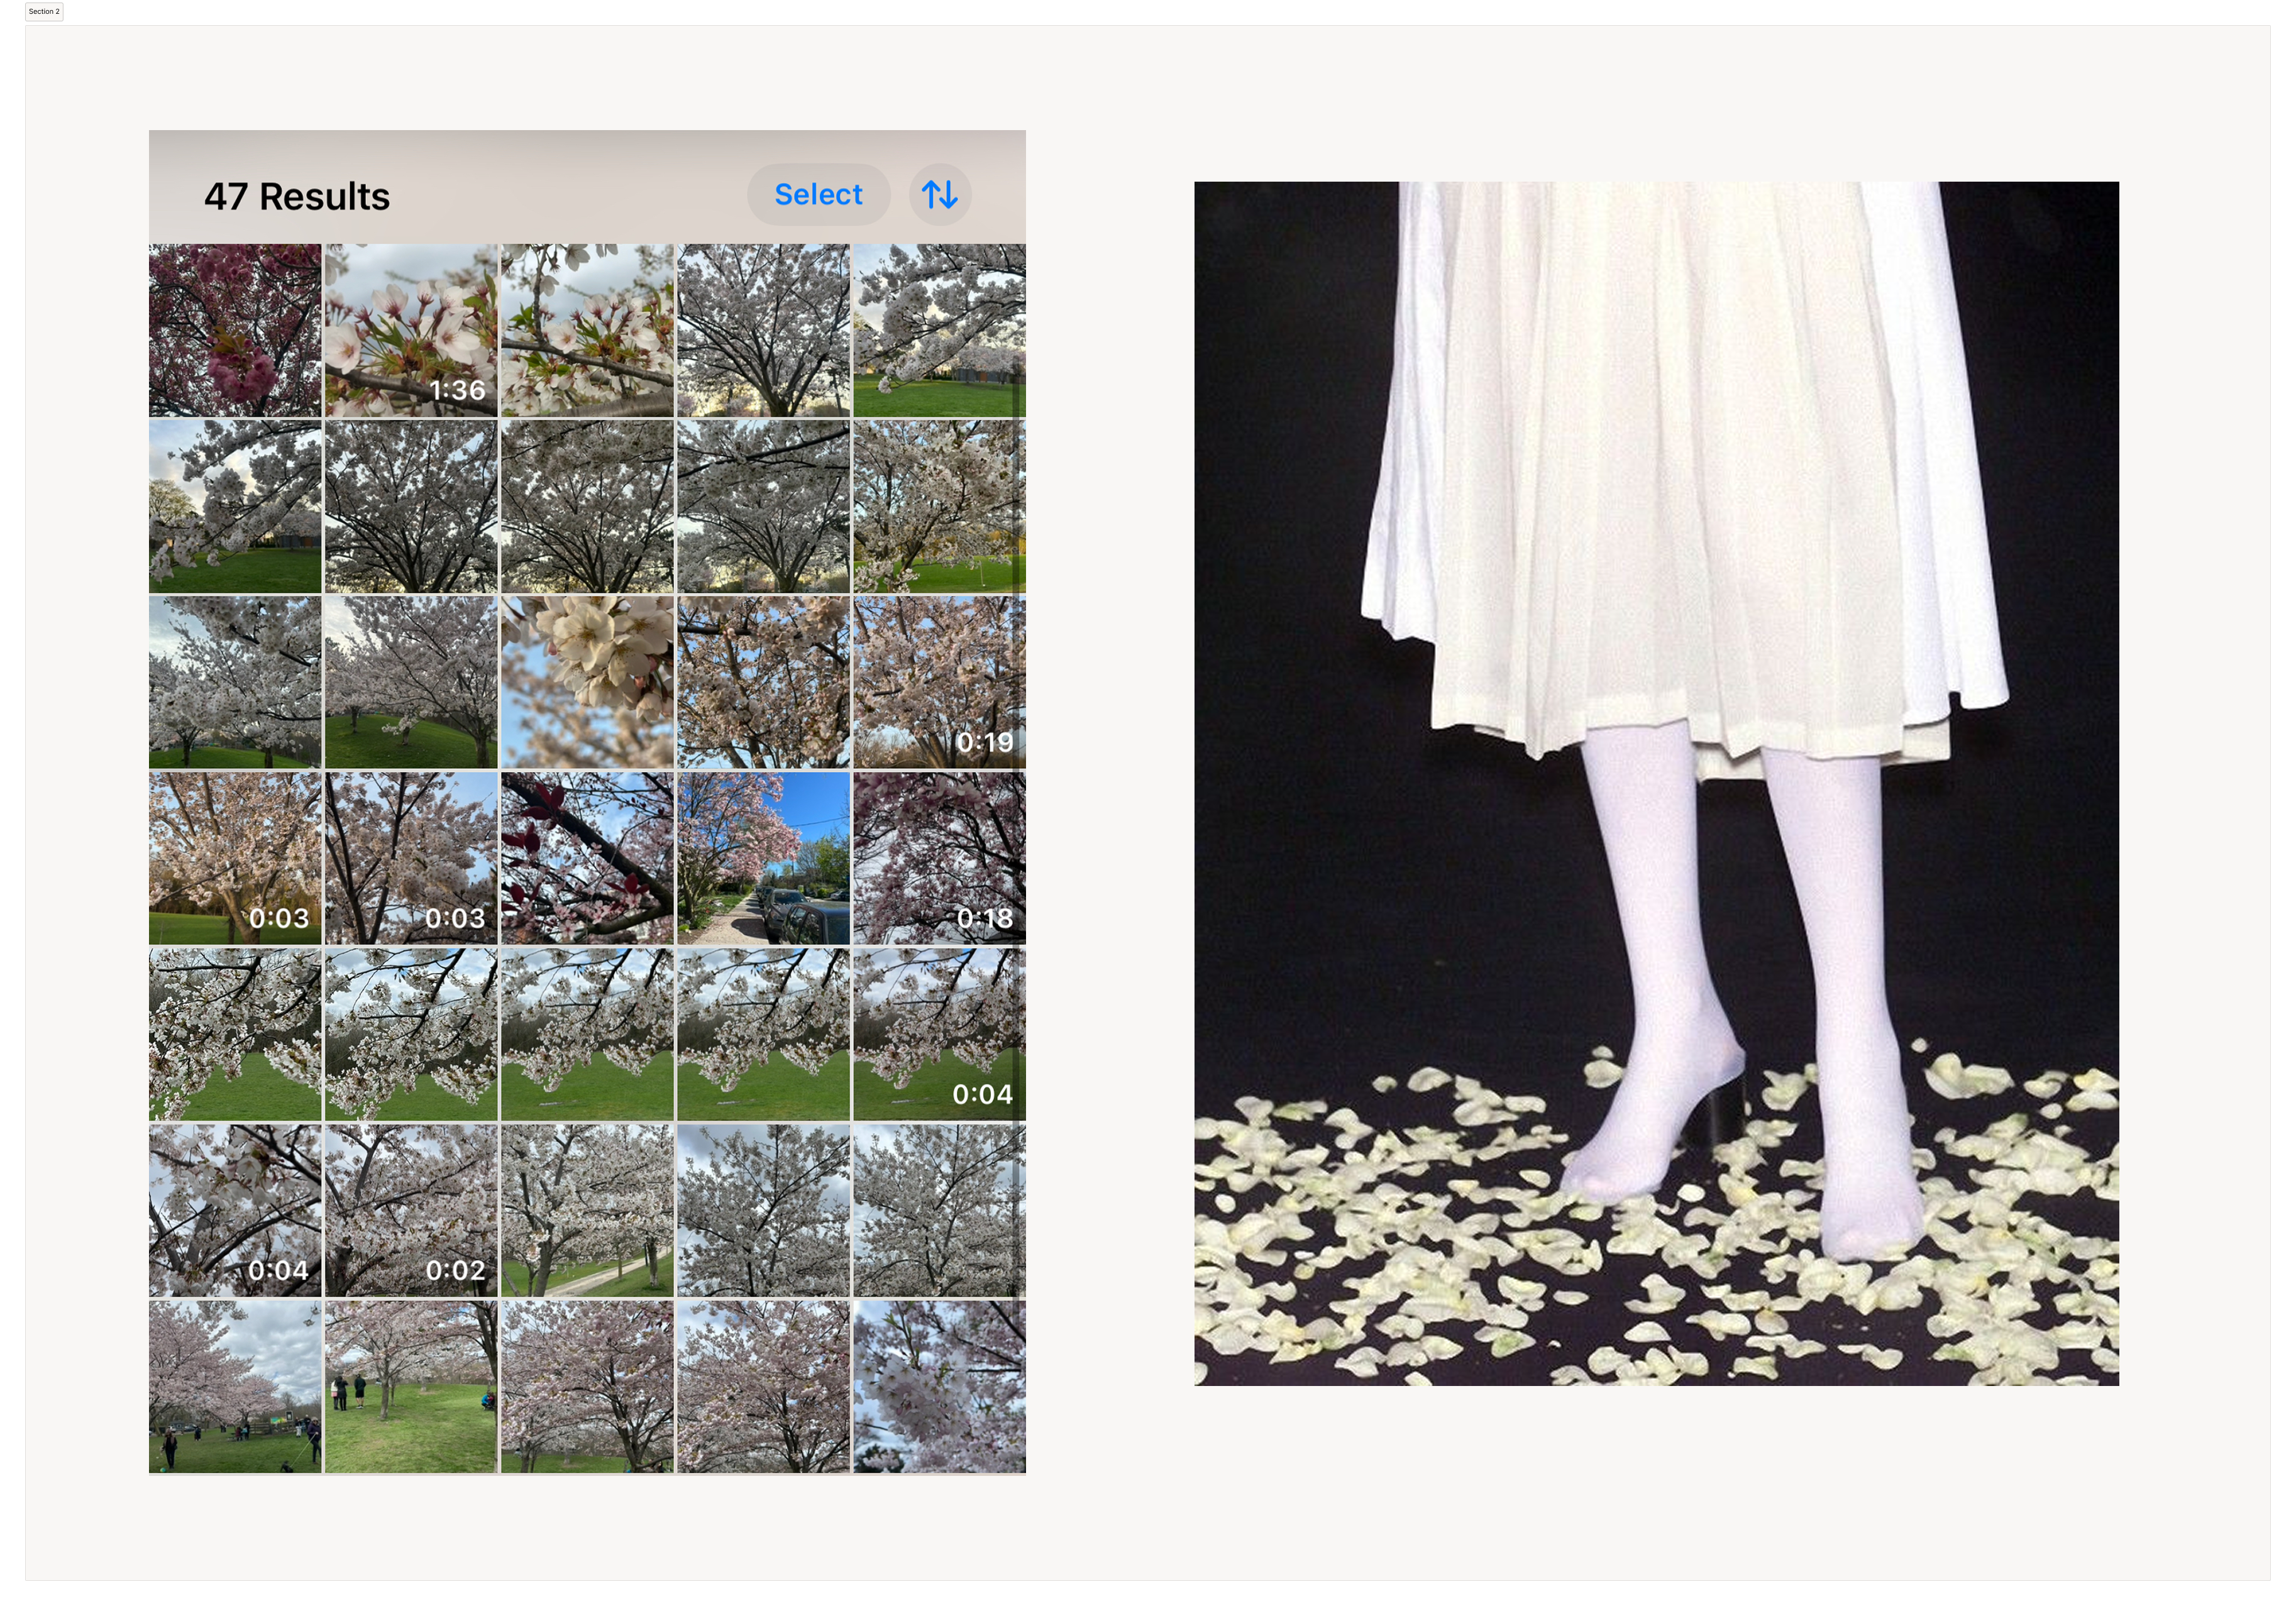Open the dark red leaves branch photo
The image size is (2296, 1606).
click(x=587, y=858)
